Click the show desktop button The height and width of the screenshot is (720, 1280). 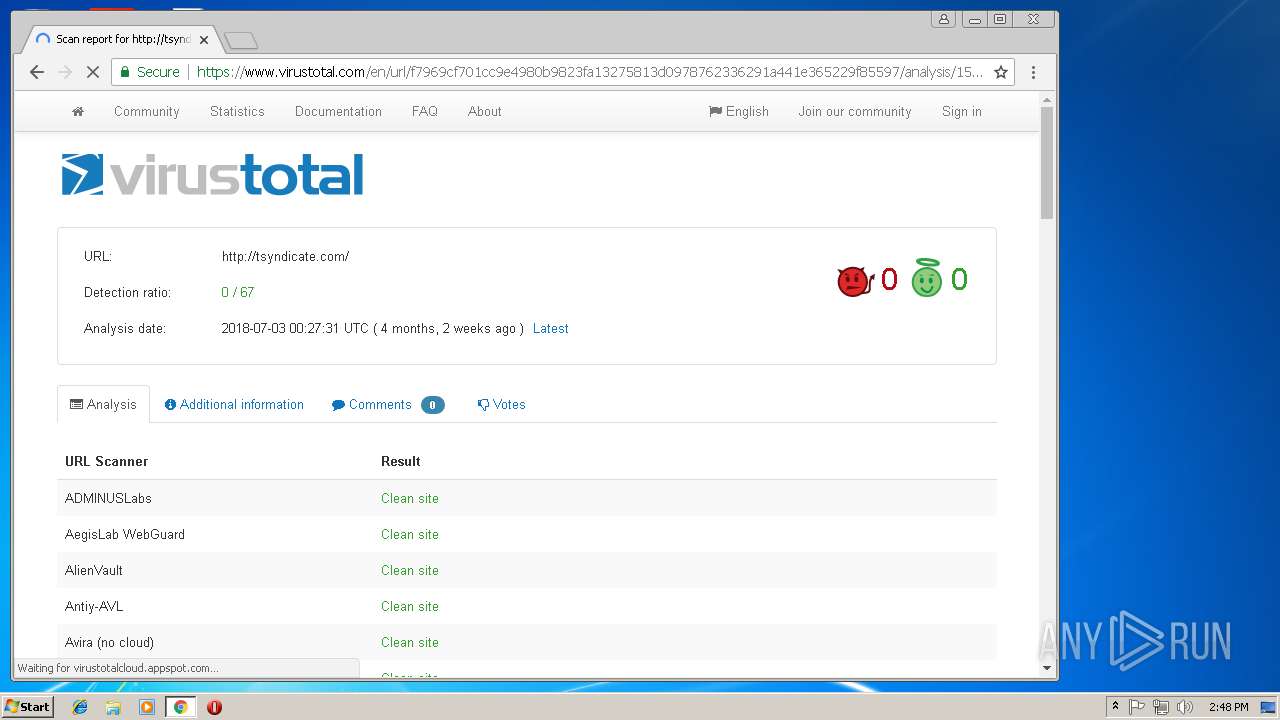tap(1268, 707)
